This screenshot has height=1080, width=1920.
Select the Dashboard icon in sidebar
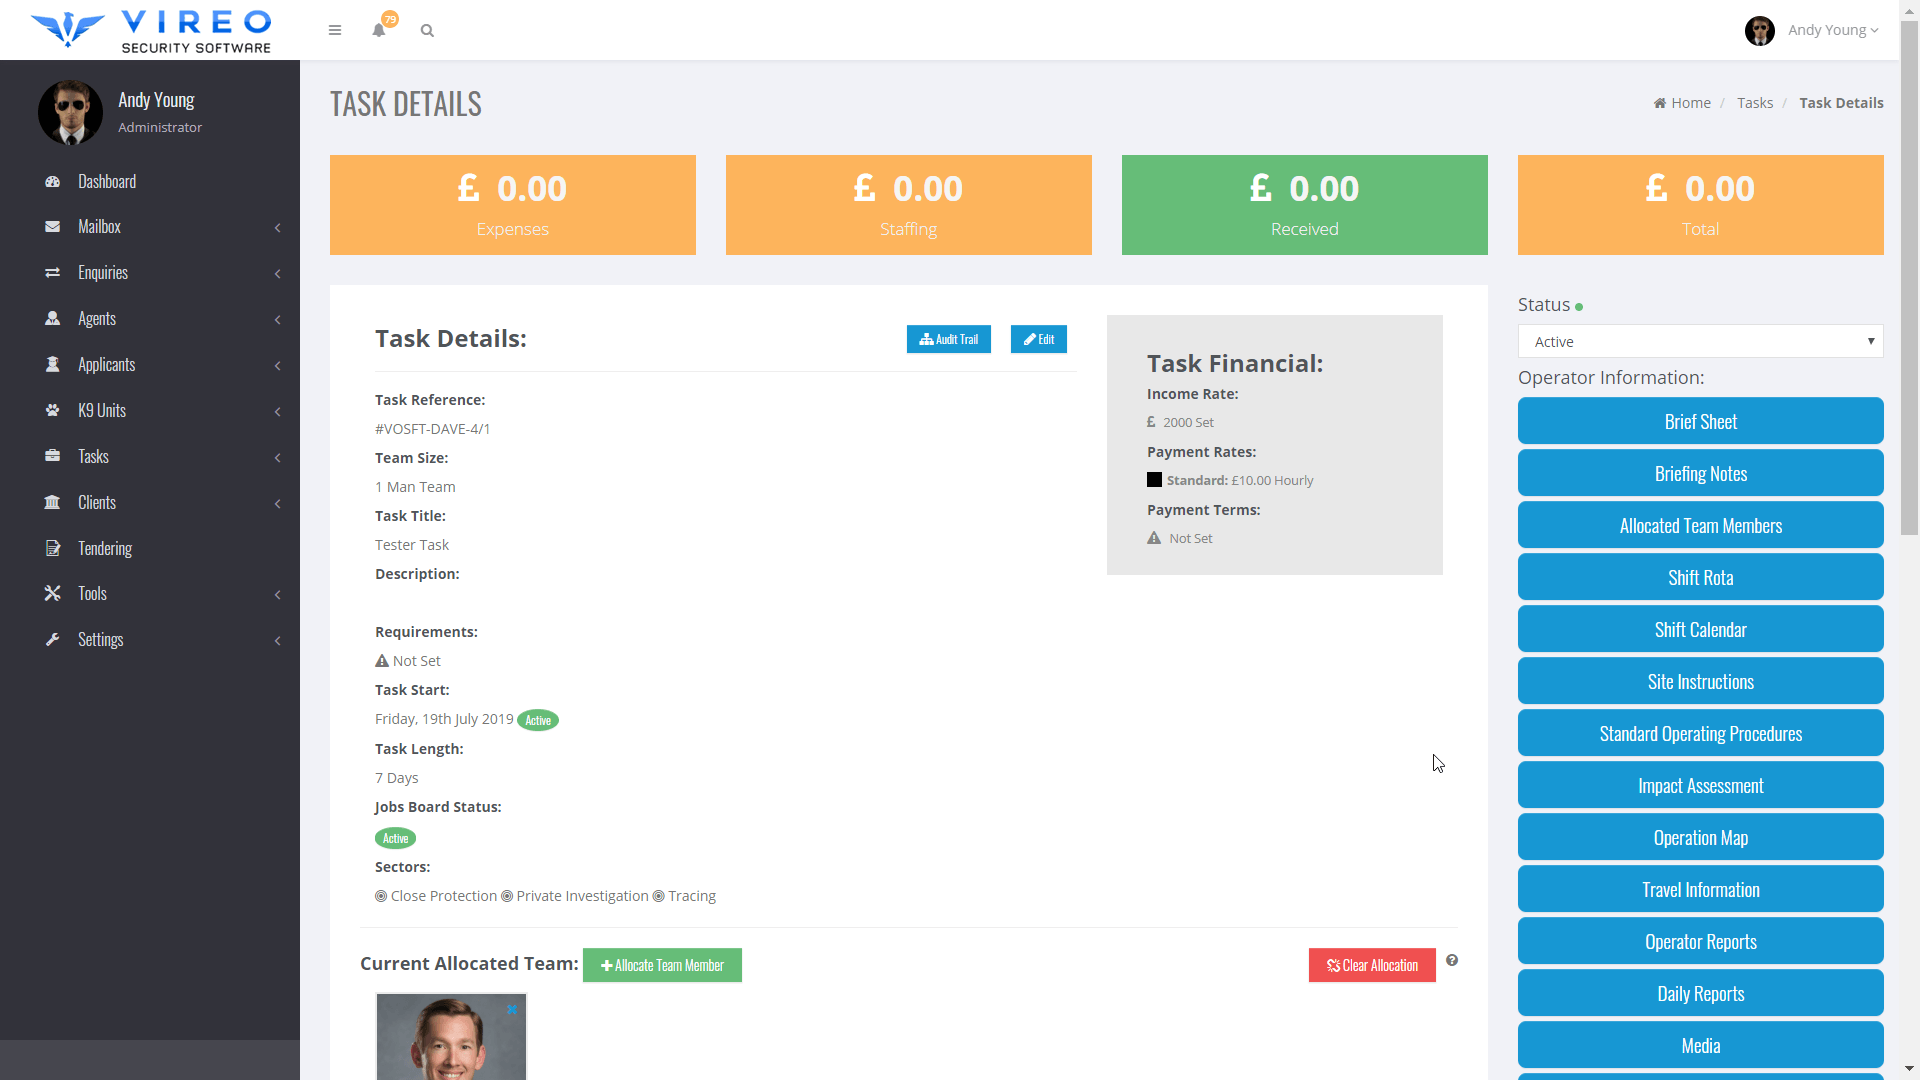coord(52,181)
